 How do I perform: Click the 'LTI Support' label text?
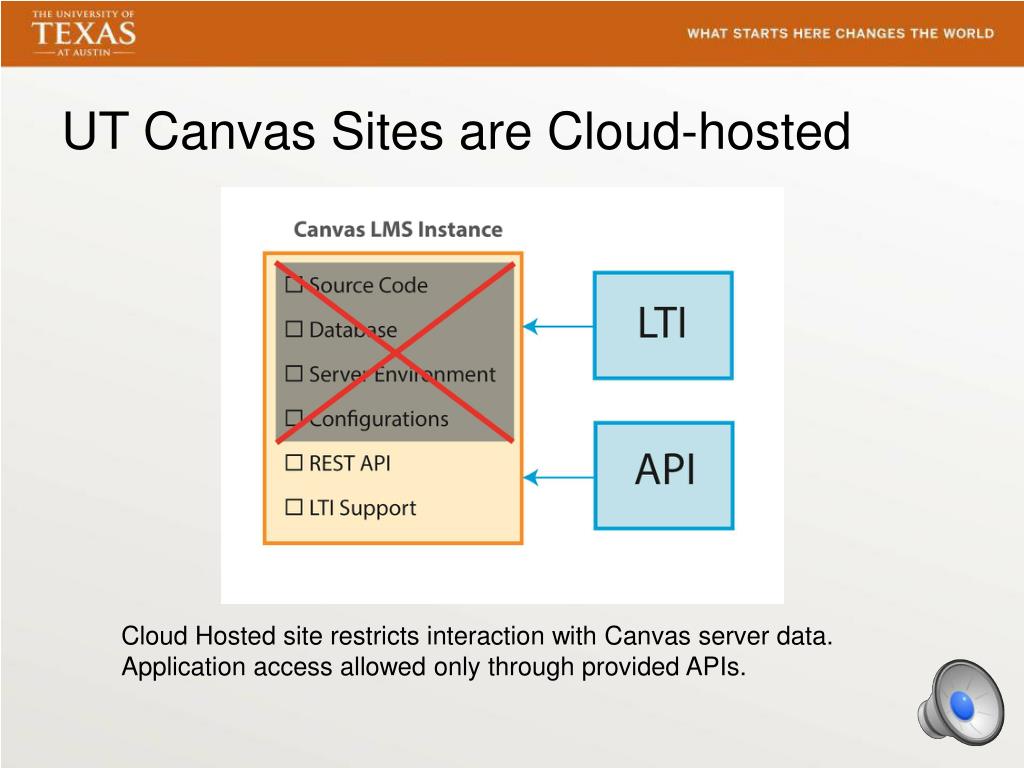click(x=362, y=508)
